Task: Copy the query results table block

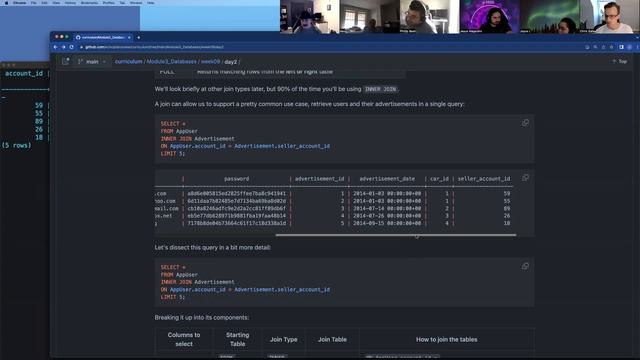Action: (x=525, y=178)
